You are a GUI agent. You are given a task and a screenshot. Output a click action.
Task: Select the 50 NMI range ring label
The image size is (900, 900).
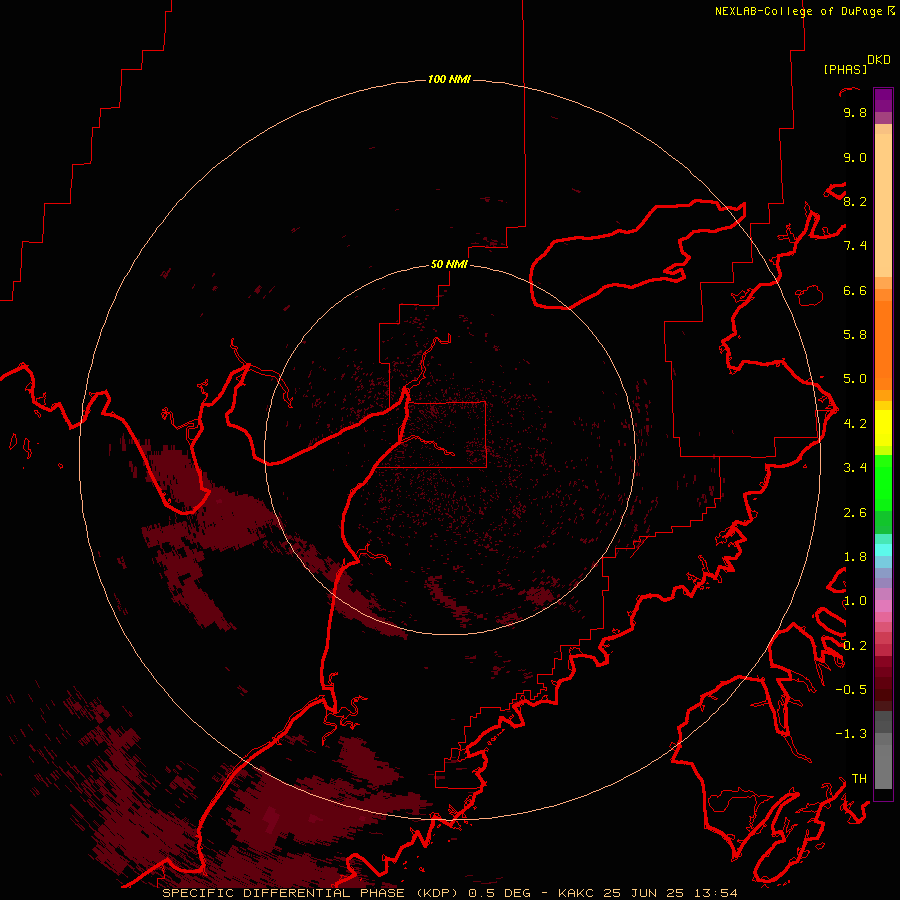(x=449, y=264)
